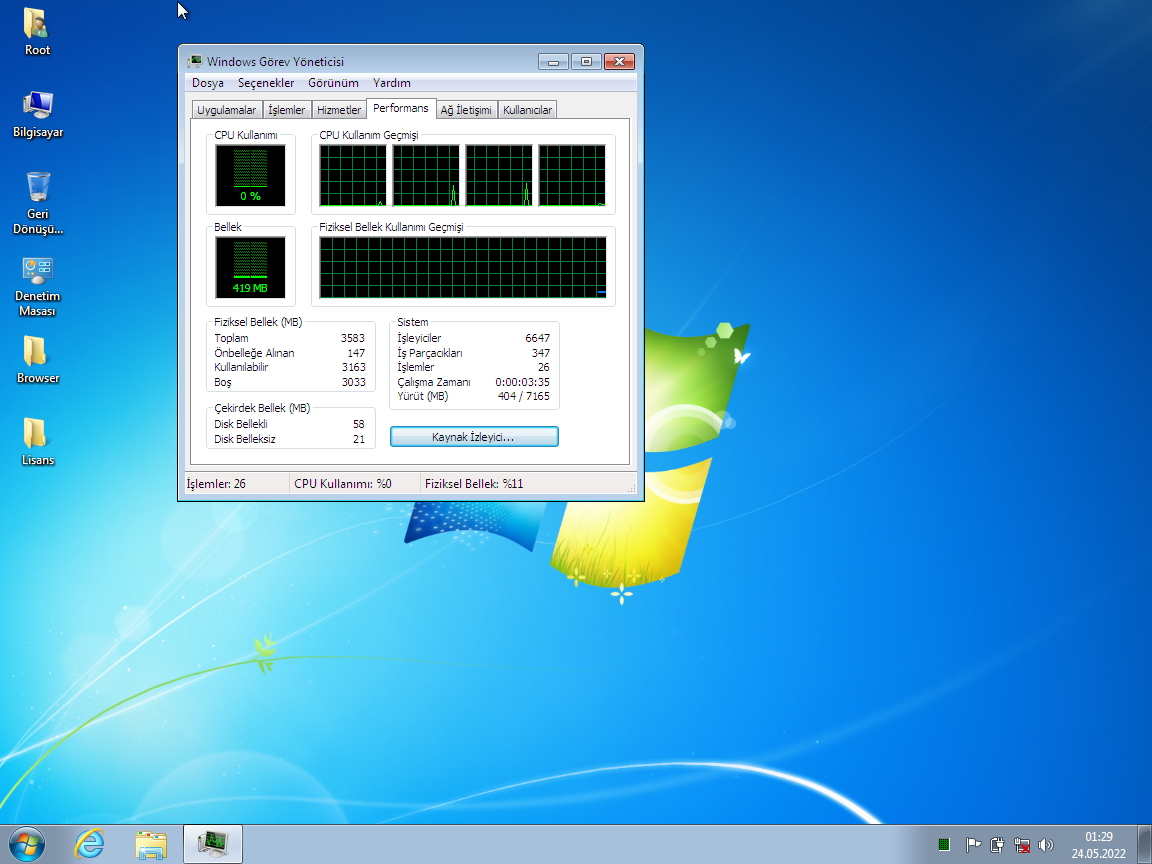The width and height of the screenshot is (1152, 864).
Task: Select the Geri Dönüşüm recycle bin icon
Action: click(x=37, y=203)
